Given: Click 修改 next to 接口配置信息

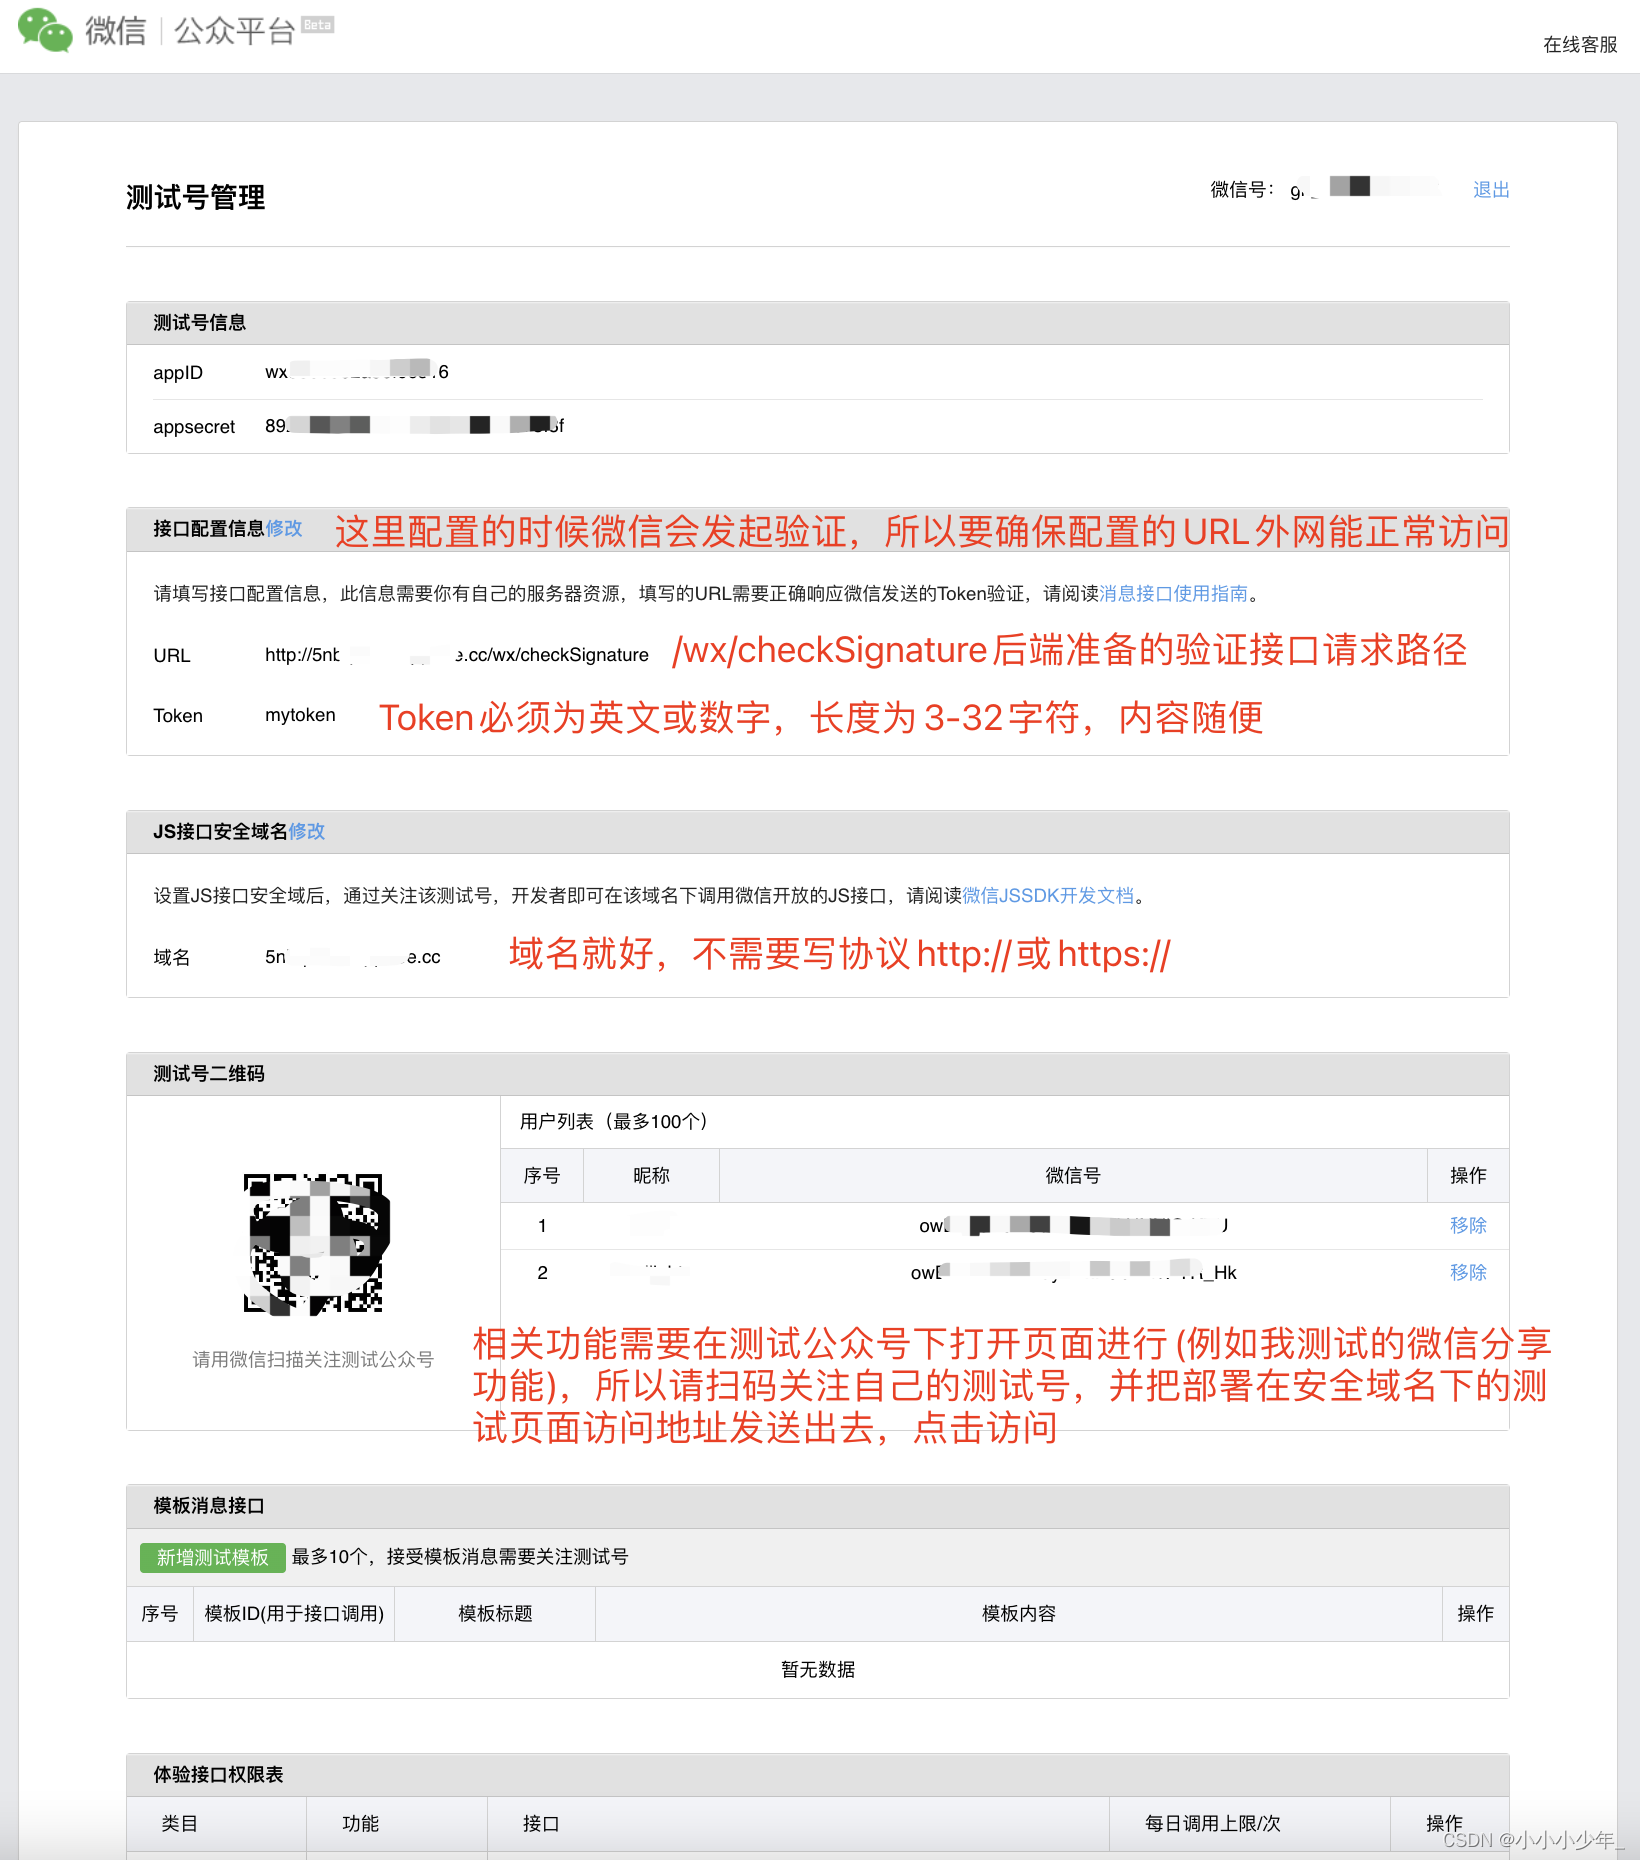Looking at the screenshot, I should tap(284, 529).
